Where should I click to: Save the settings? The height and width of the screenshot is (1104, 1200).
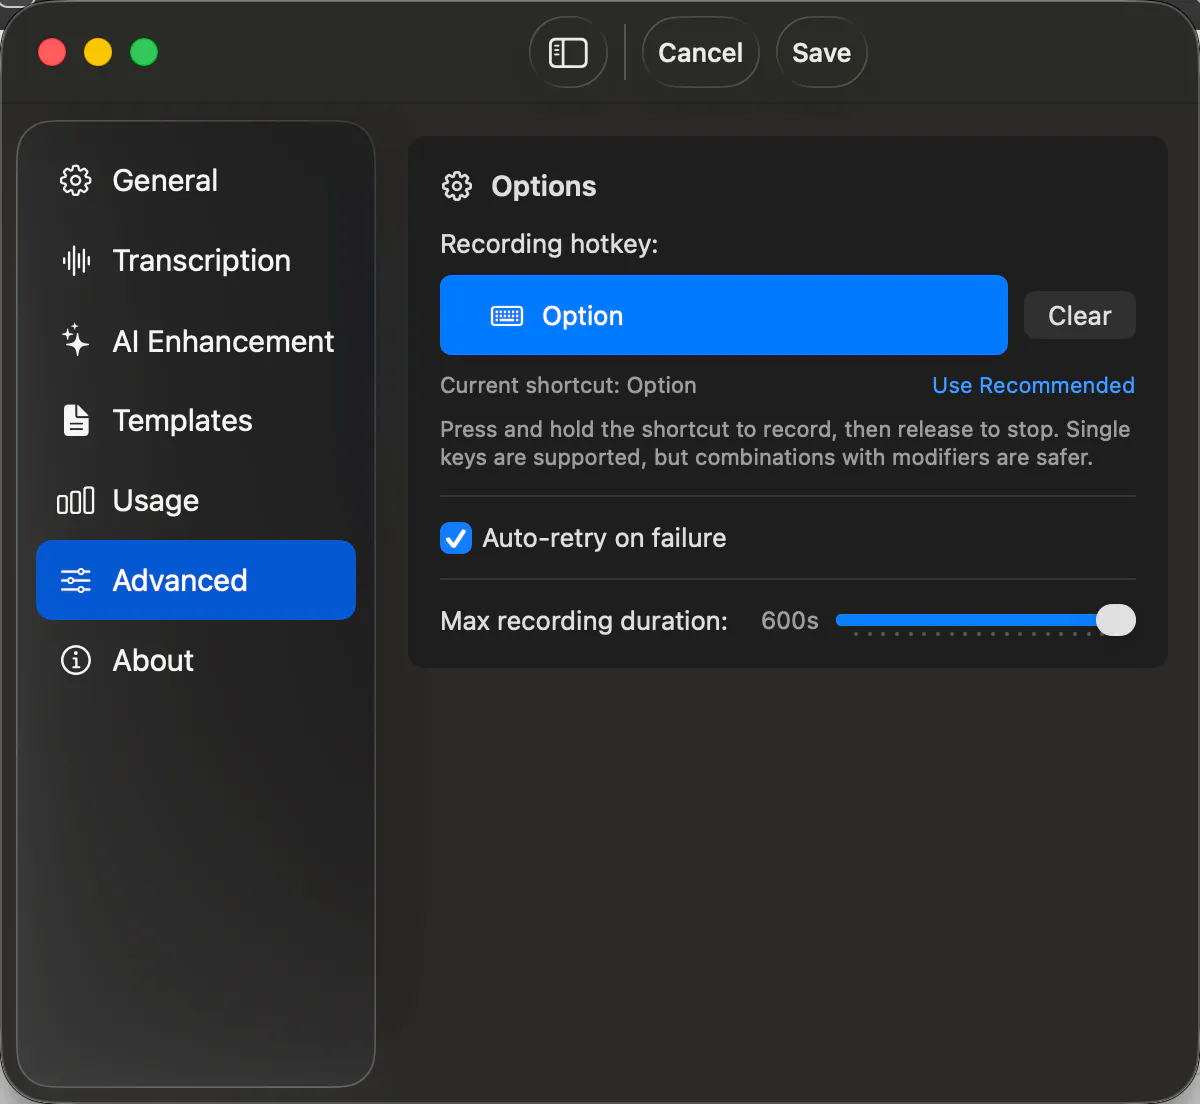tap(821, 53)
